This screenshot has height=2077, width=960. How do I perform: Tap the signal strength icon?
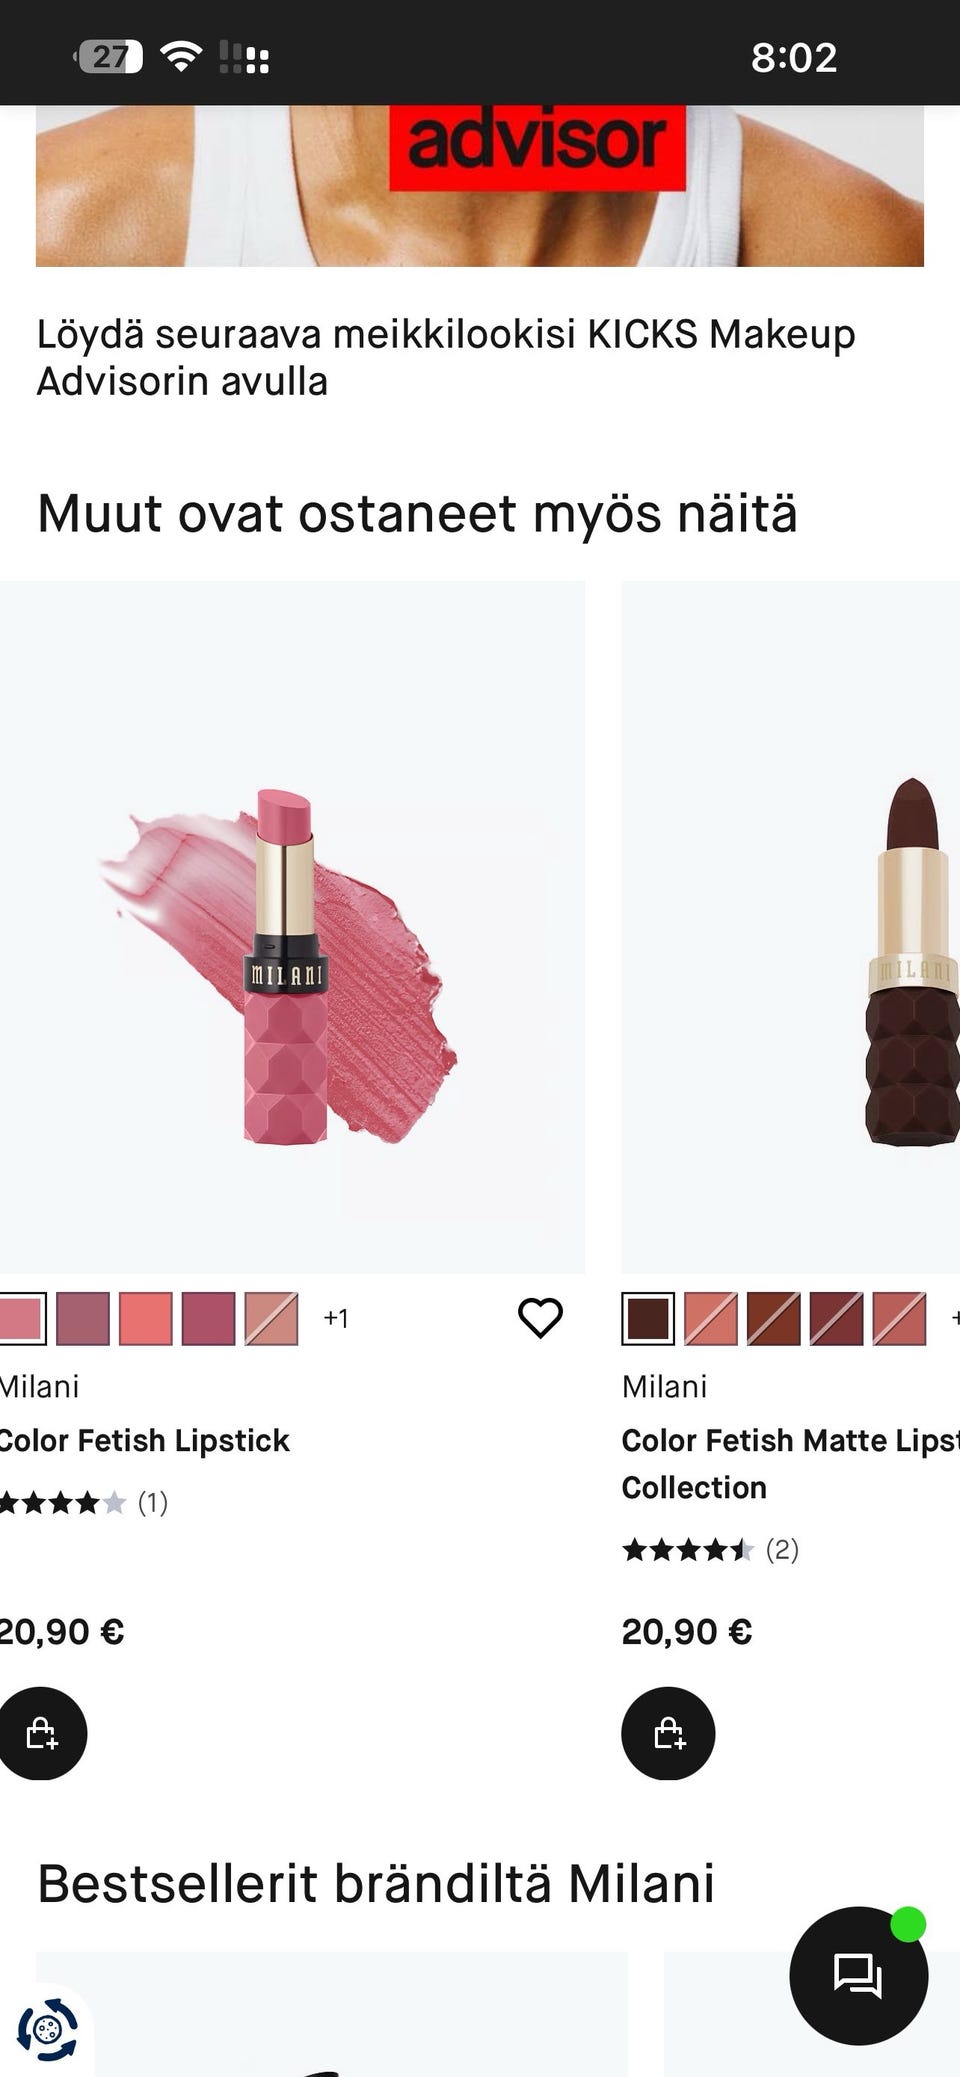[x=244, y=57]
